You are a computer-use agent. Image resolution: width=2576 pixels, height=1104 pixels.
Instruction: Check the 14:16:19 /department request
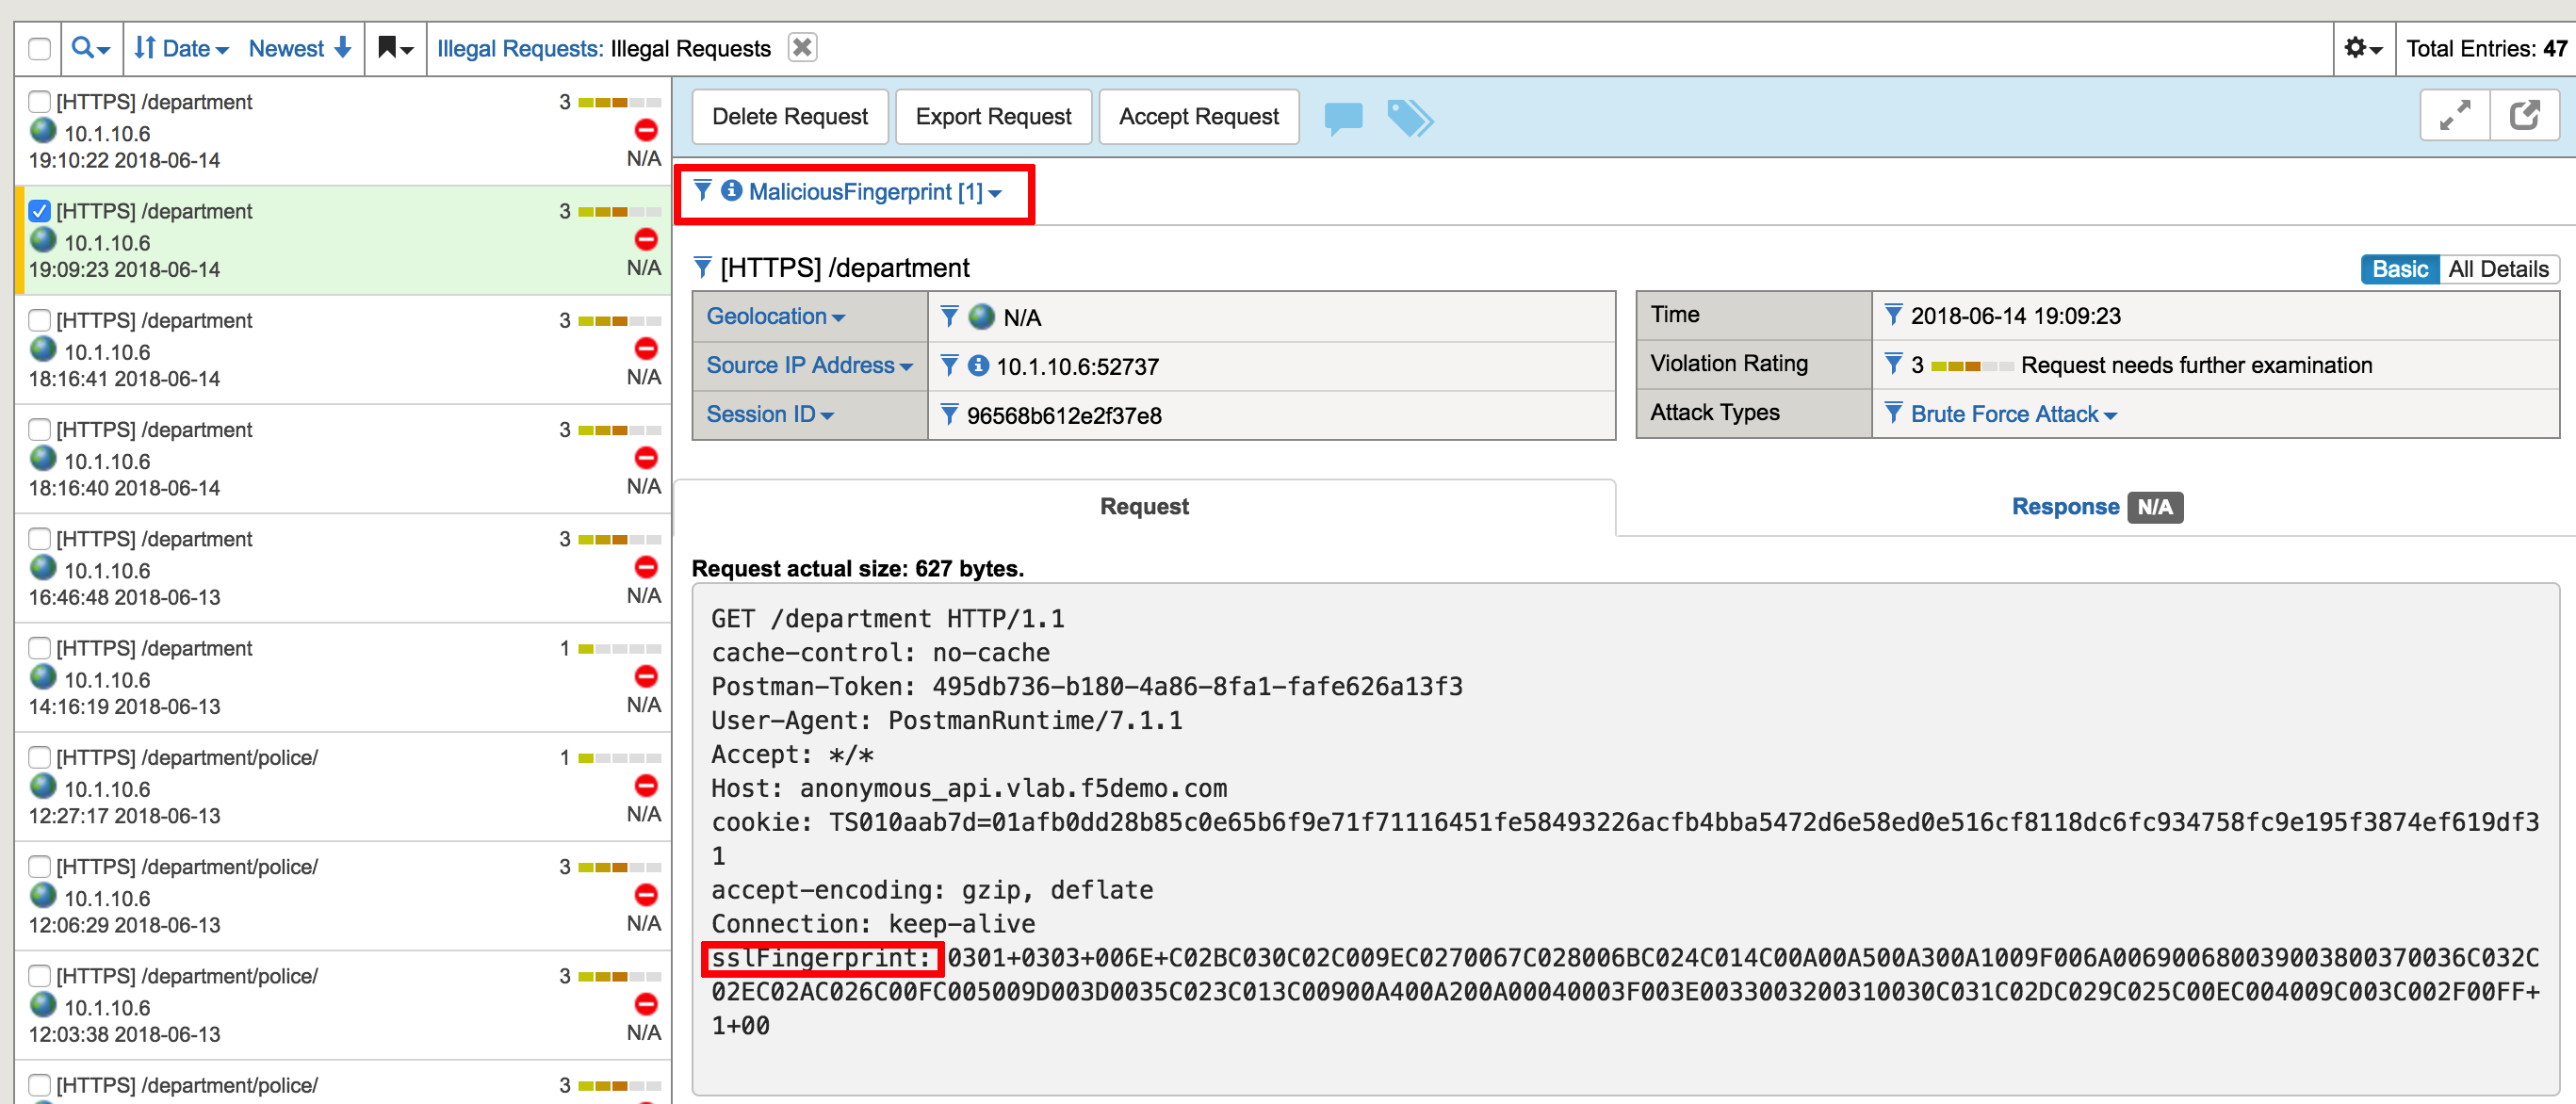pos(40,648)
